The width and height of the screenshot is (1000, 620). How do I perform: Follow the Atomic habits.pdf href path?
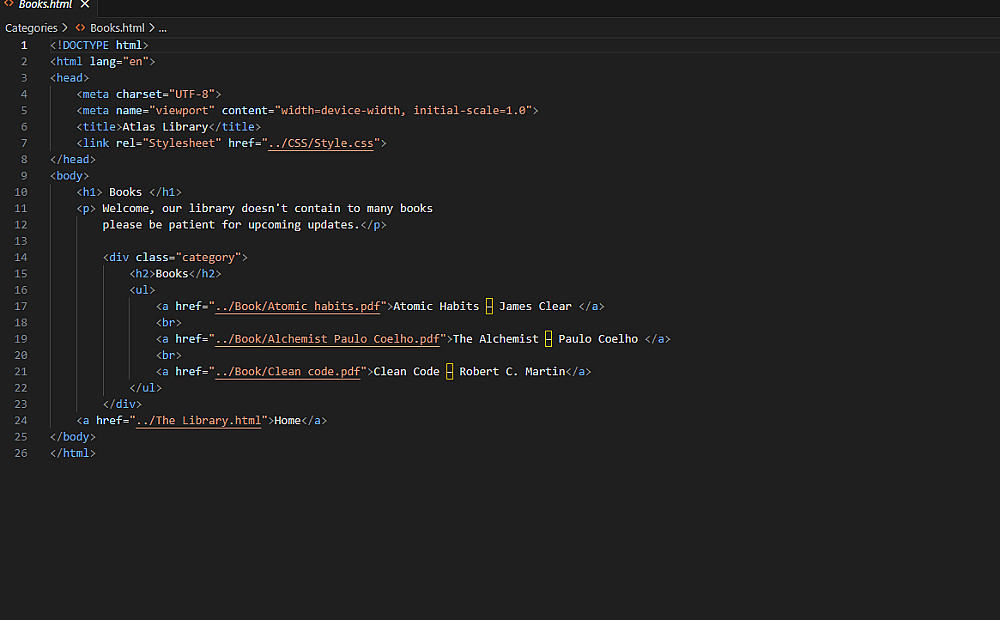[297, 306]
